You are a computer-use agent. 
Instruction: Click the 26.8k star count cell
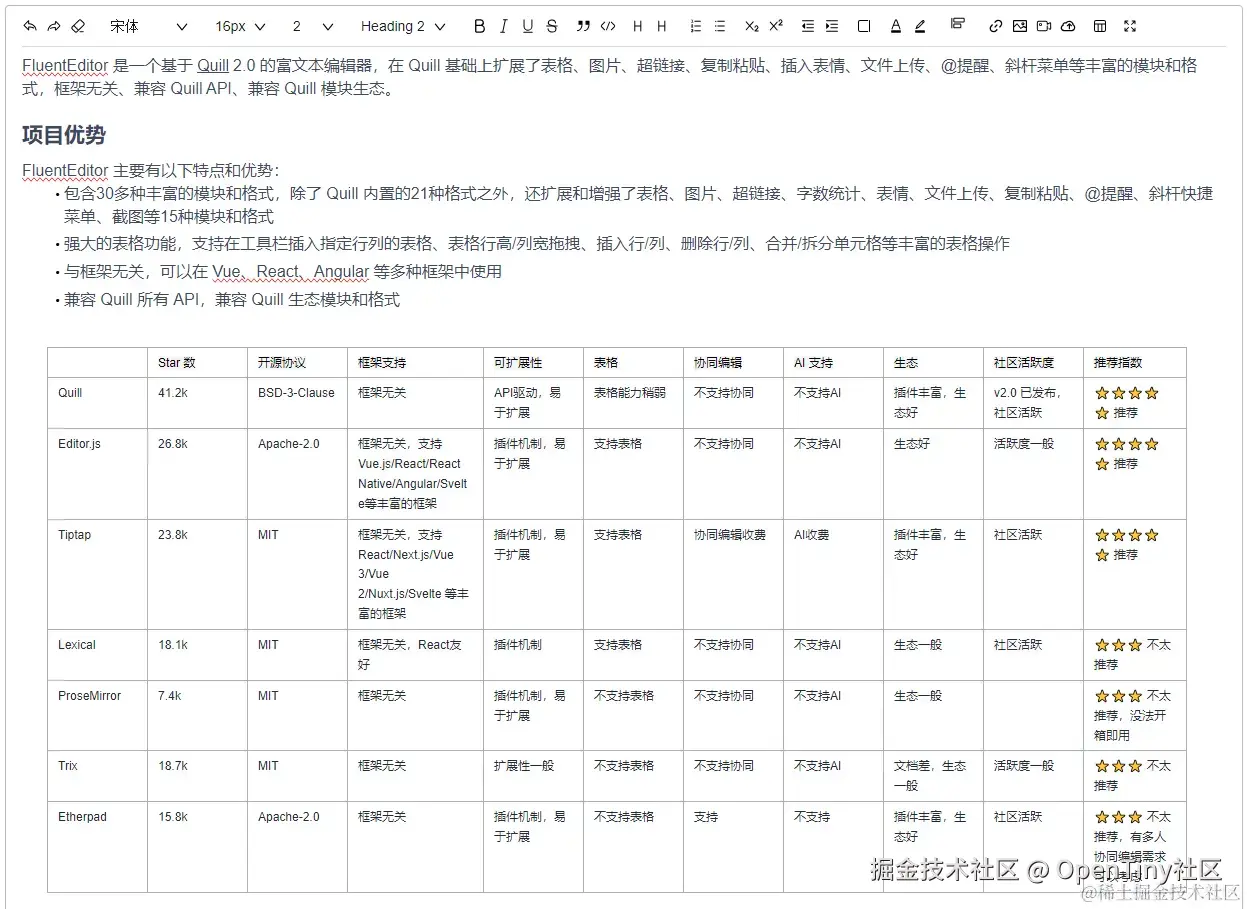pyautogui.click(x=197, y=474)
